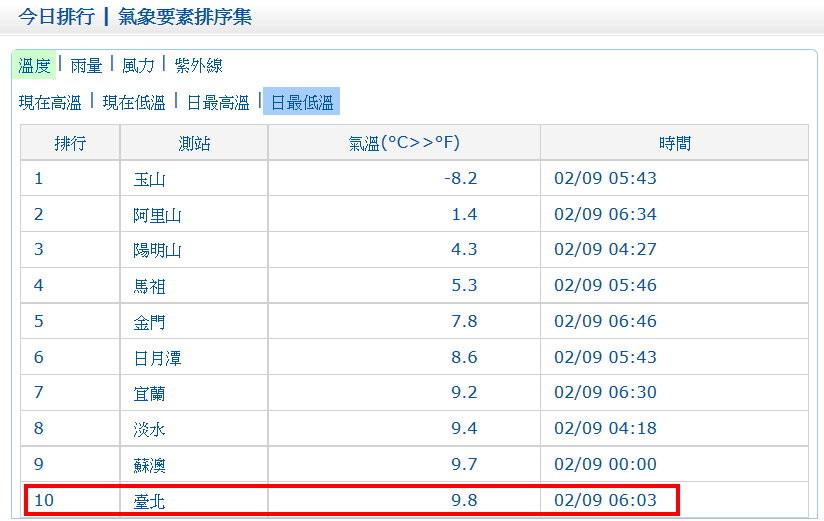
Task: Click the 今日排行 page heading
Action: coord(56,17)
